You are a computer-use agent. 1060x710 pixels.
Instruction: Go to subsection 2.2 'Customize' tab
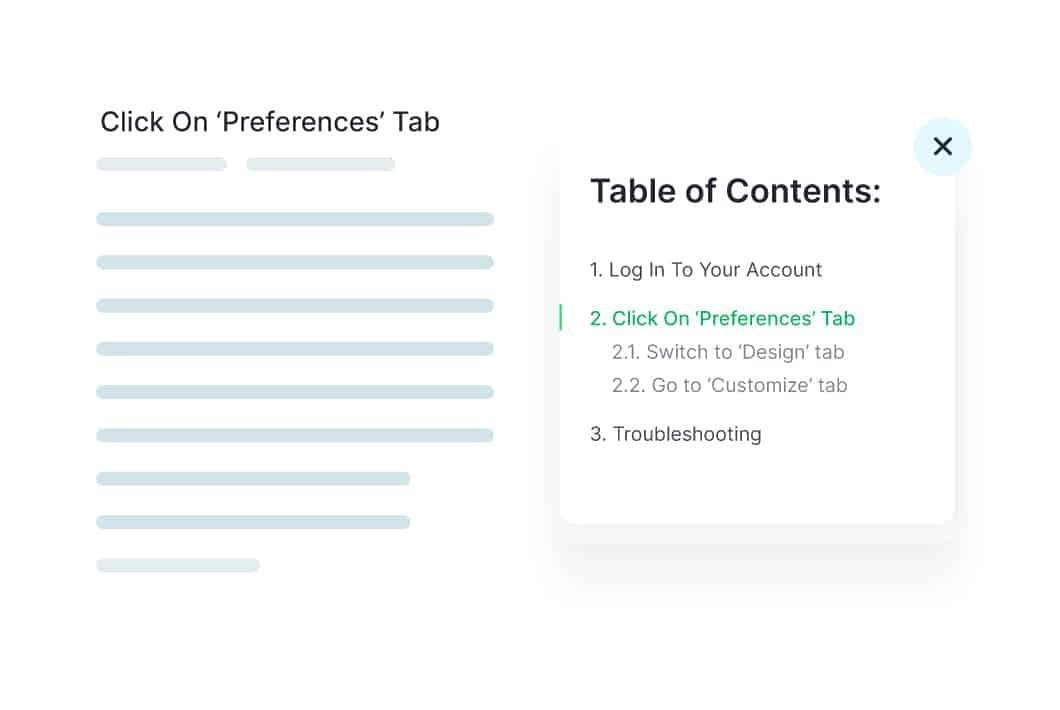[x=729, y=385]
